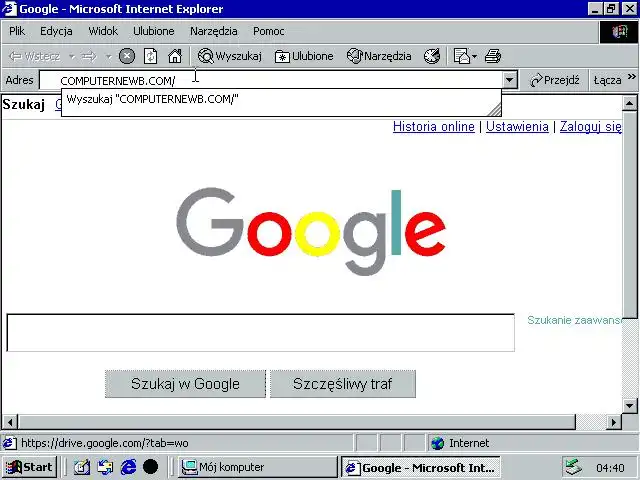
Task: Expand the address bar dropdown list
Action: [x=510, y=80]
